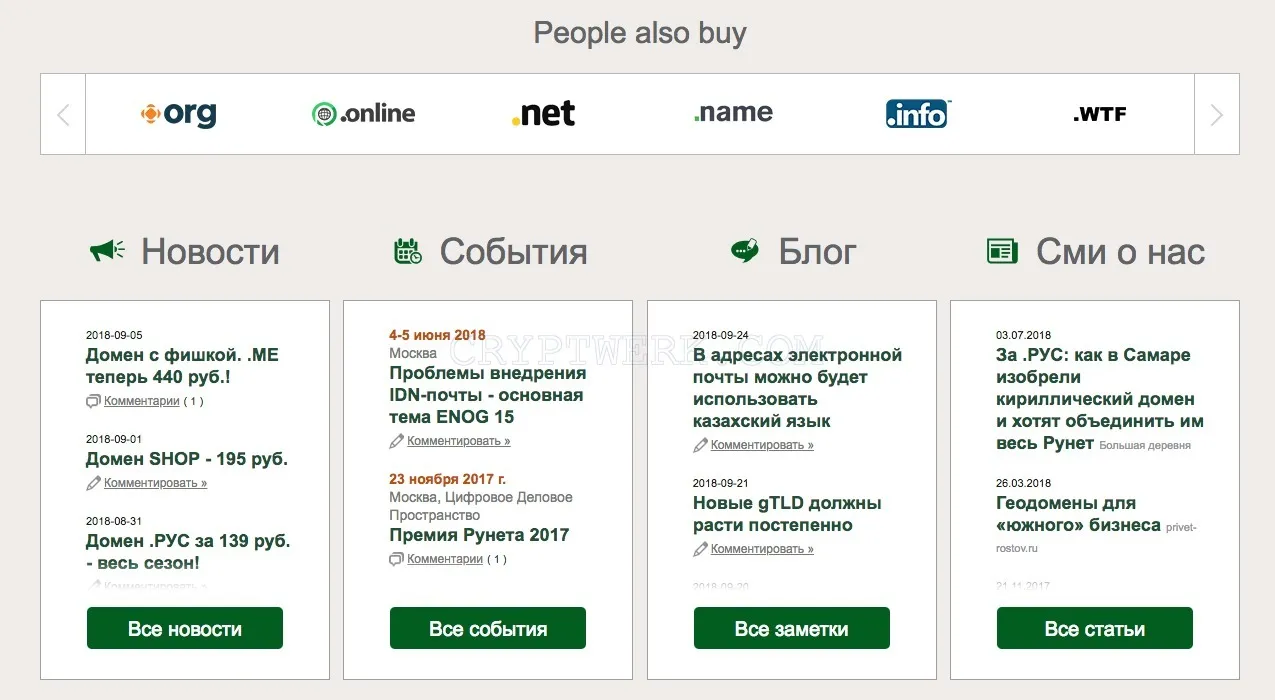Select the .online domain logo

pyautogui.click(x=363, y=114)
